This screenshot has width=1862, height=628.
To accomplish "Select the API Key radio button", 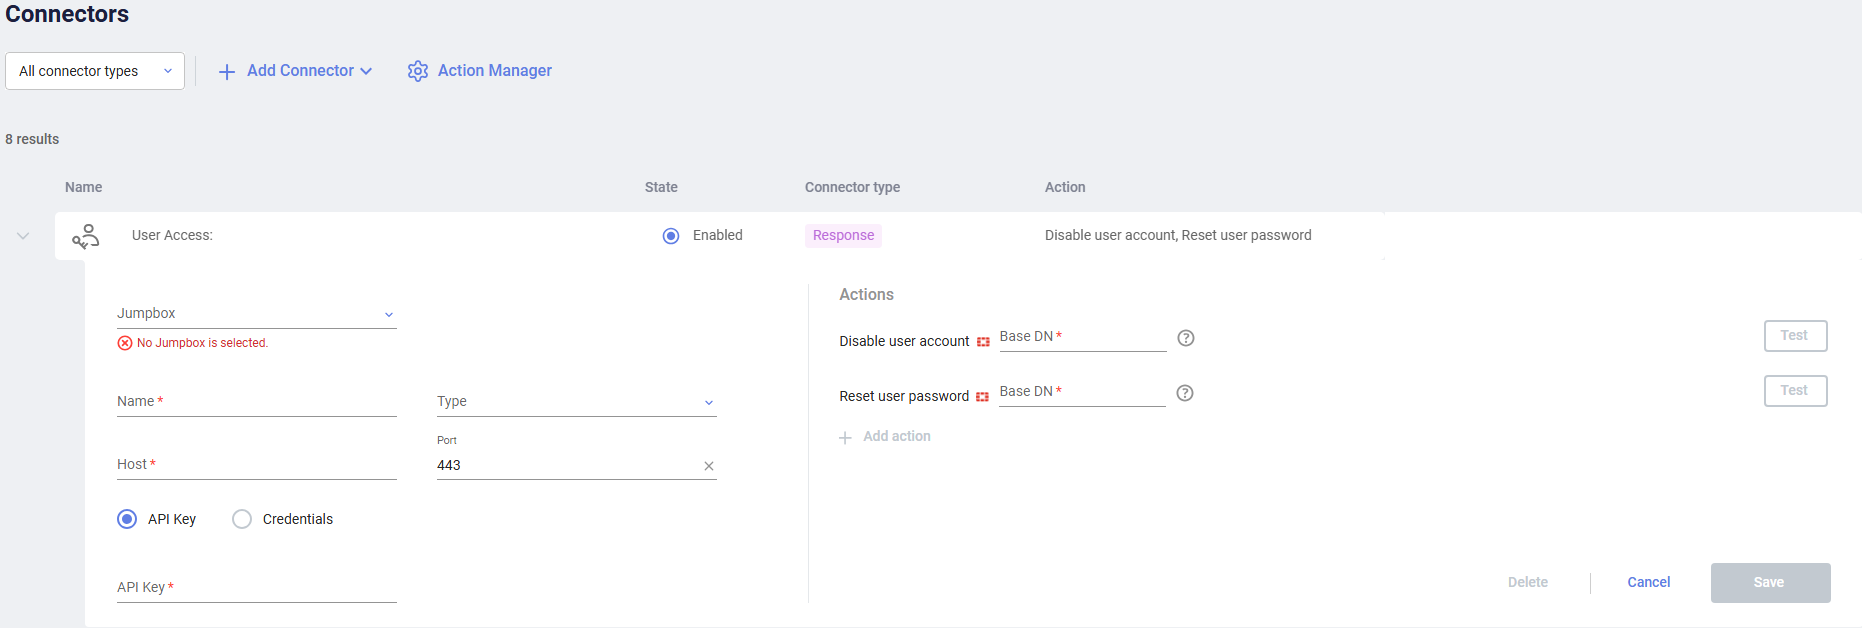I will 127,519.
